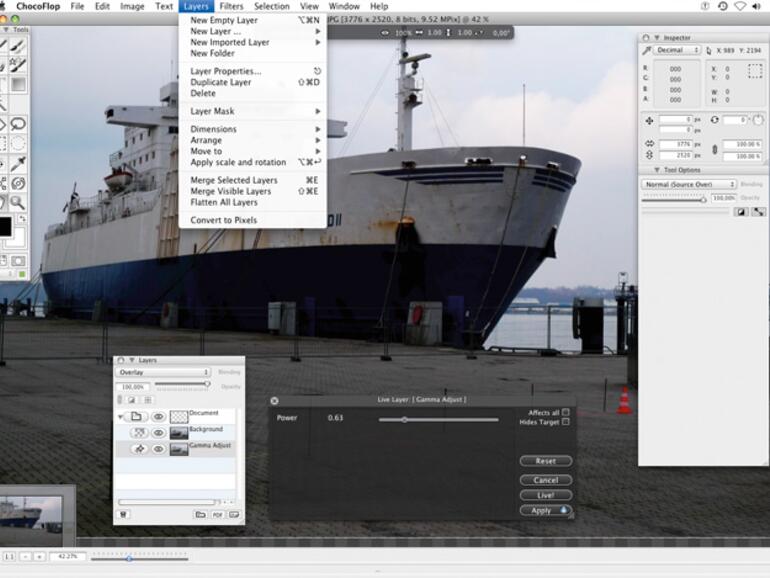Click the Cancel button
This screenshot has height=578, width=770.
(545, 480)
